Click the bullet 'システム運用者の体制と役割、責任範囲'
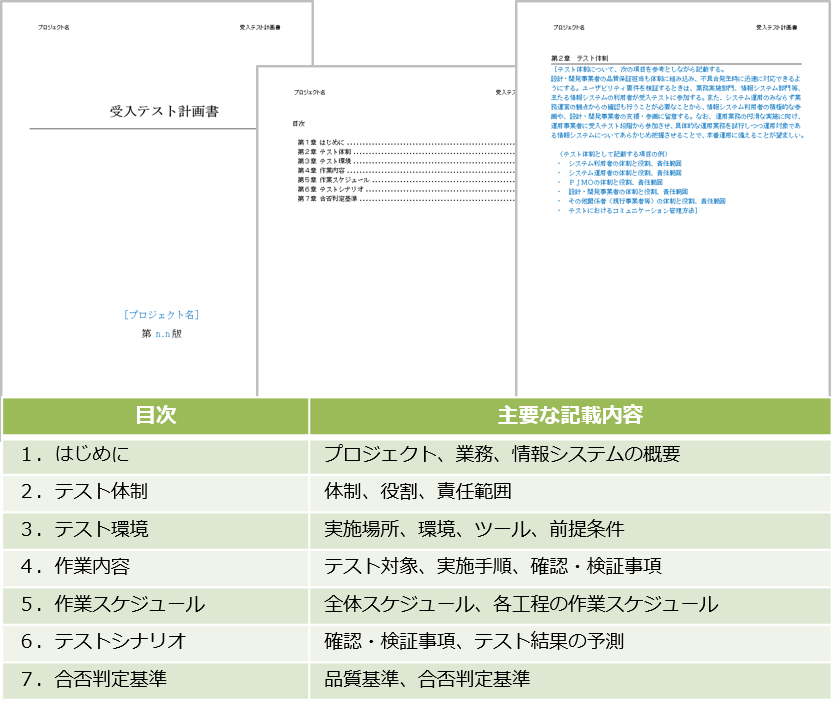Viewport: 836px width, 705px height. (x=625, y=173)
